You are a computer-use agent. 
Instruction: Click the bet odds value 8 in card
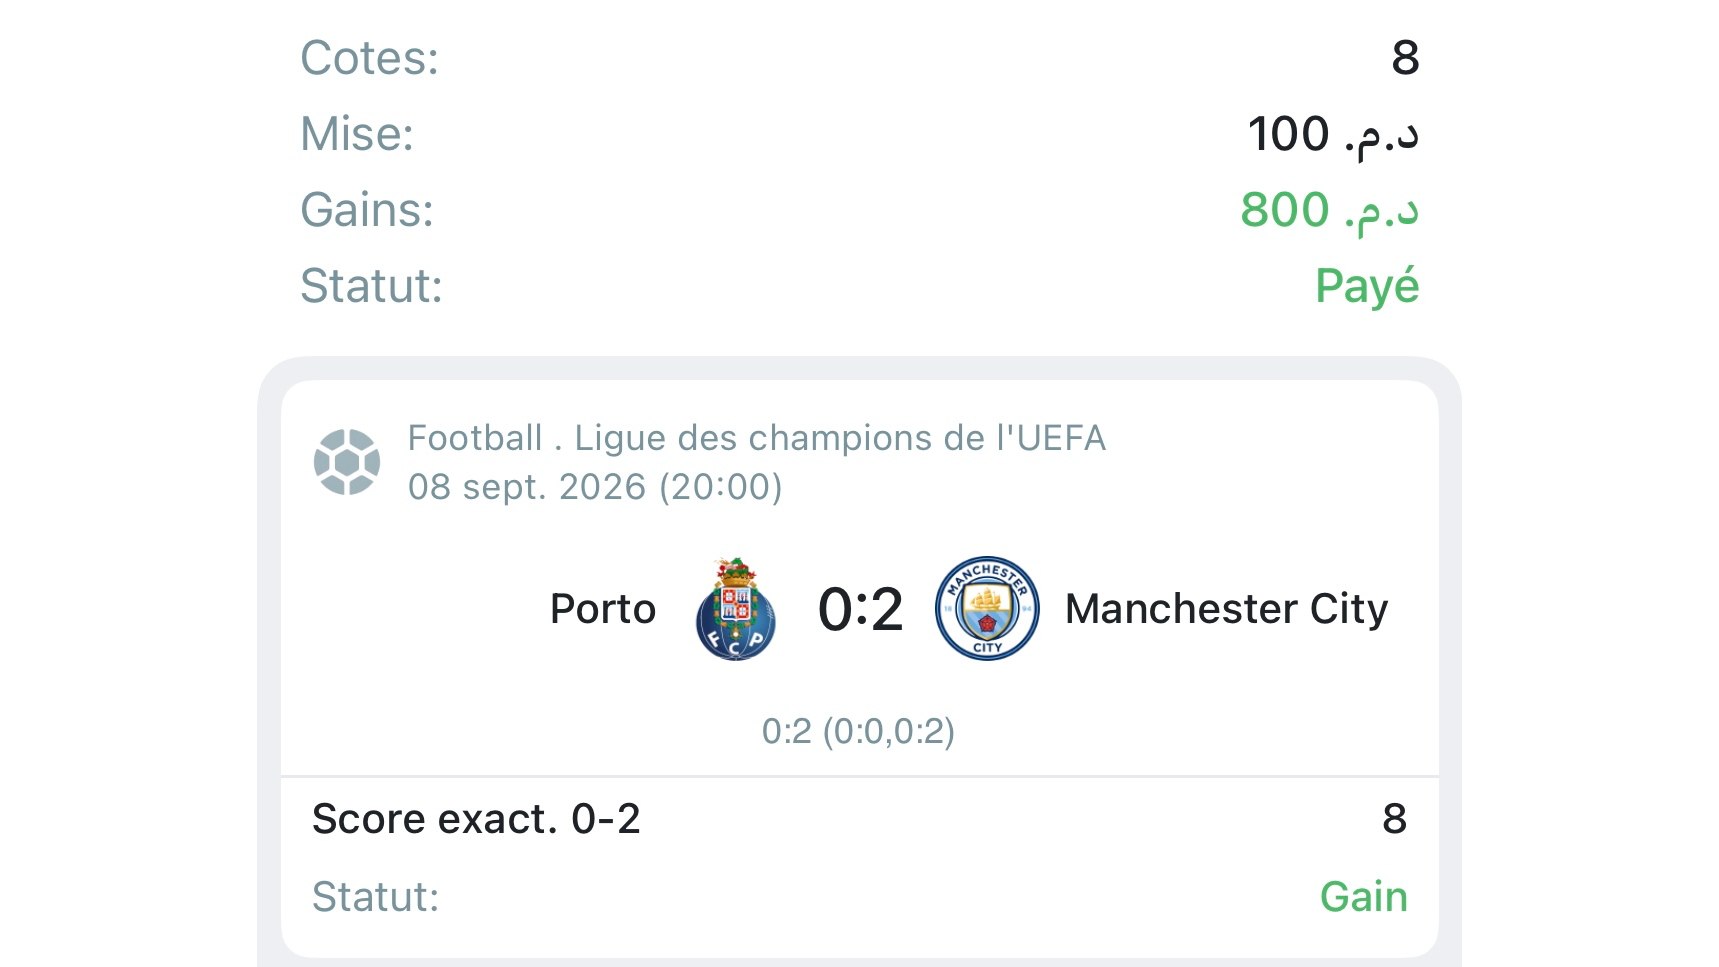[x=1394, y=819]
